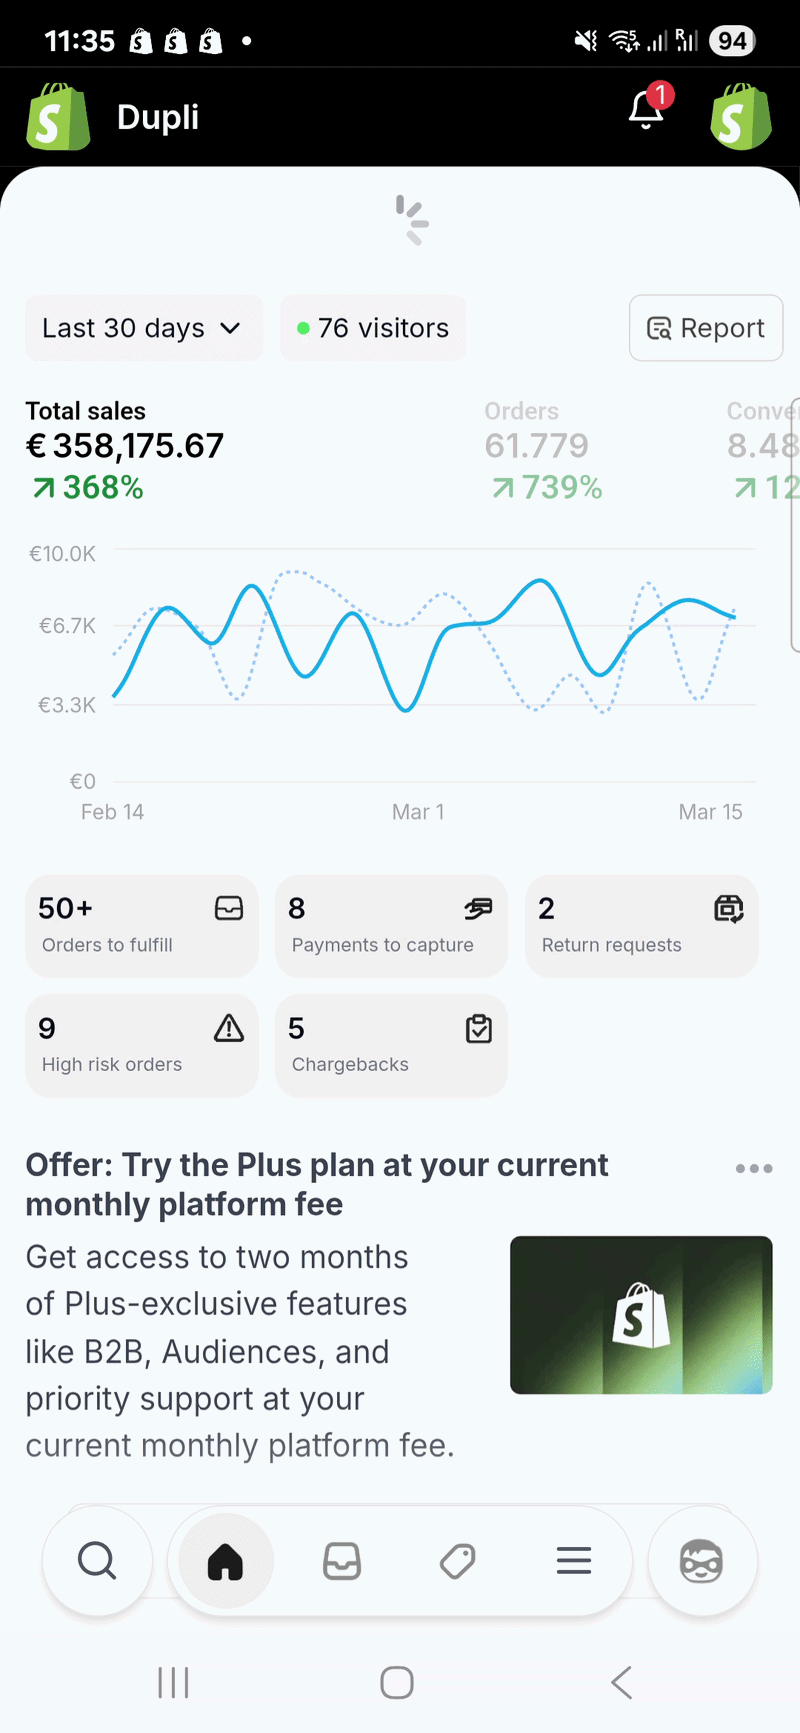Expand the Last 30 days dropdown

[143, 328]
